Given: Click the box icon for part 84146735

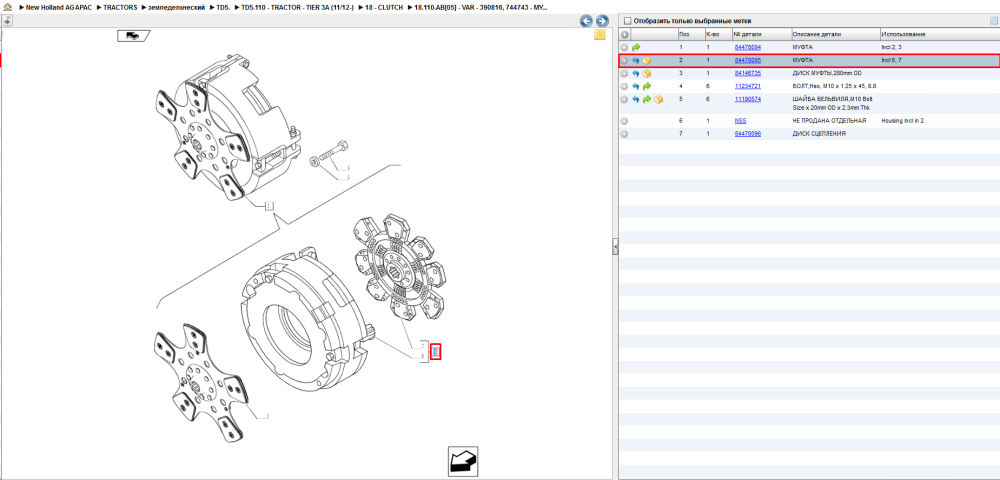Looking at the screenshot, I should [x=647, y=73].
